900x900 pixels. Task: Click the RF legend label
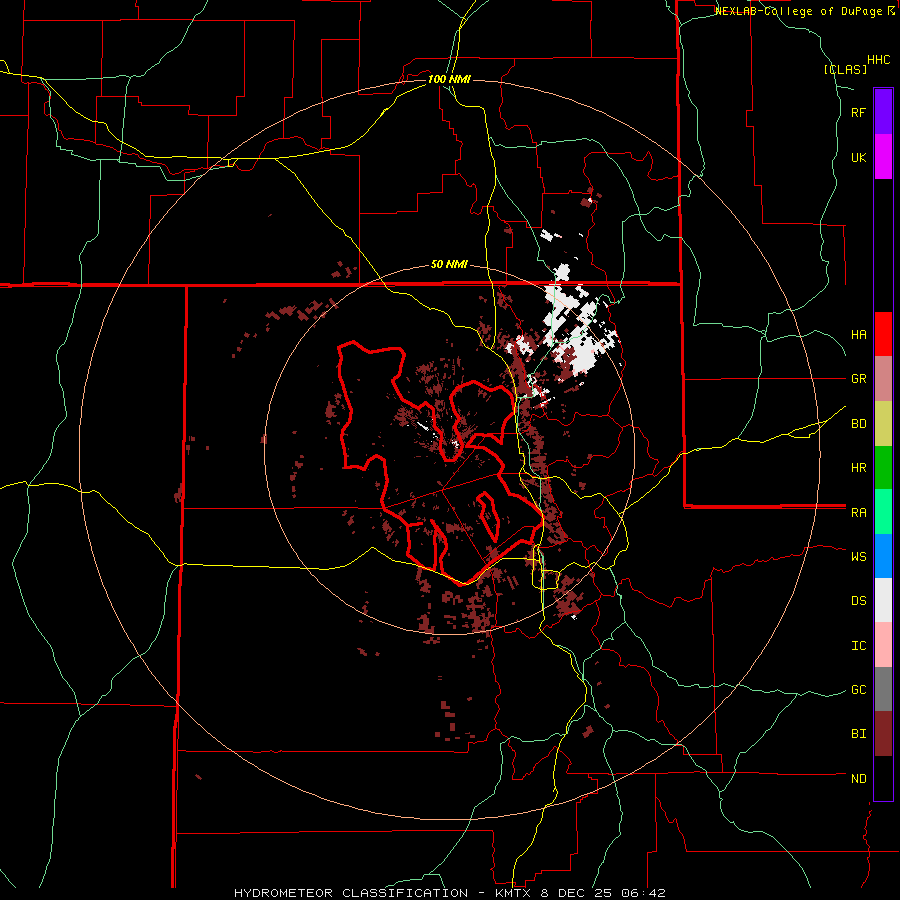click(x=859, y=112)
